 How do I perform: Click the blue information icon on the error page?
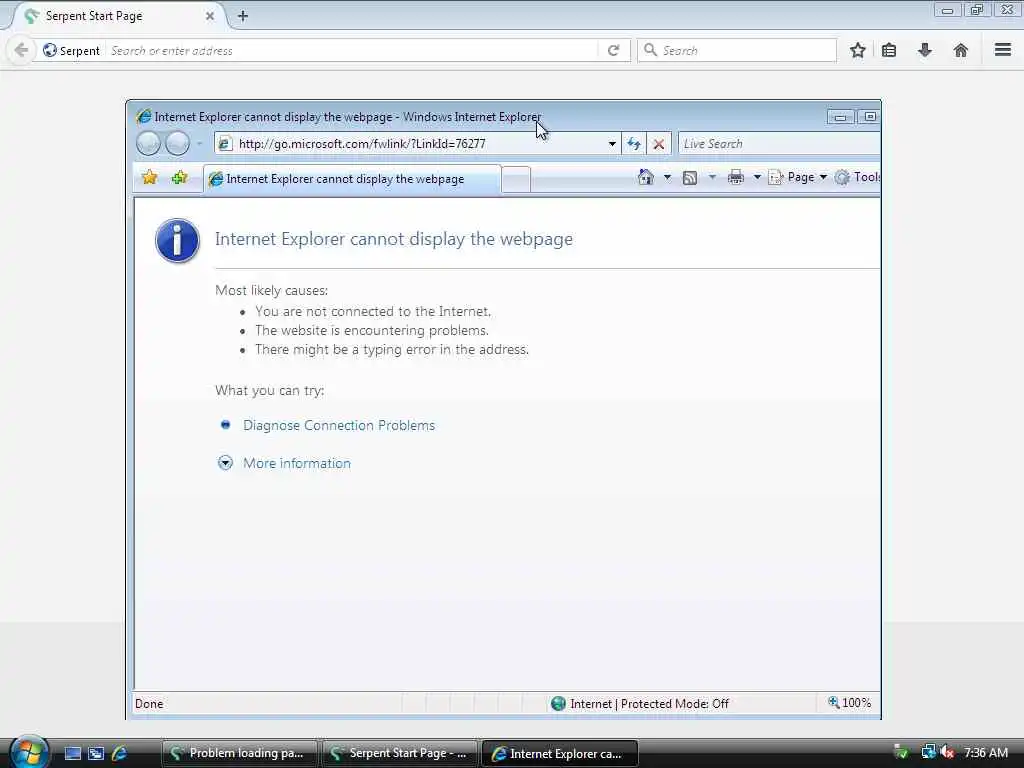(x=177, y=240)
